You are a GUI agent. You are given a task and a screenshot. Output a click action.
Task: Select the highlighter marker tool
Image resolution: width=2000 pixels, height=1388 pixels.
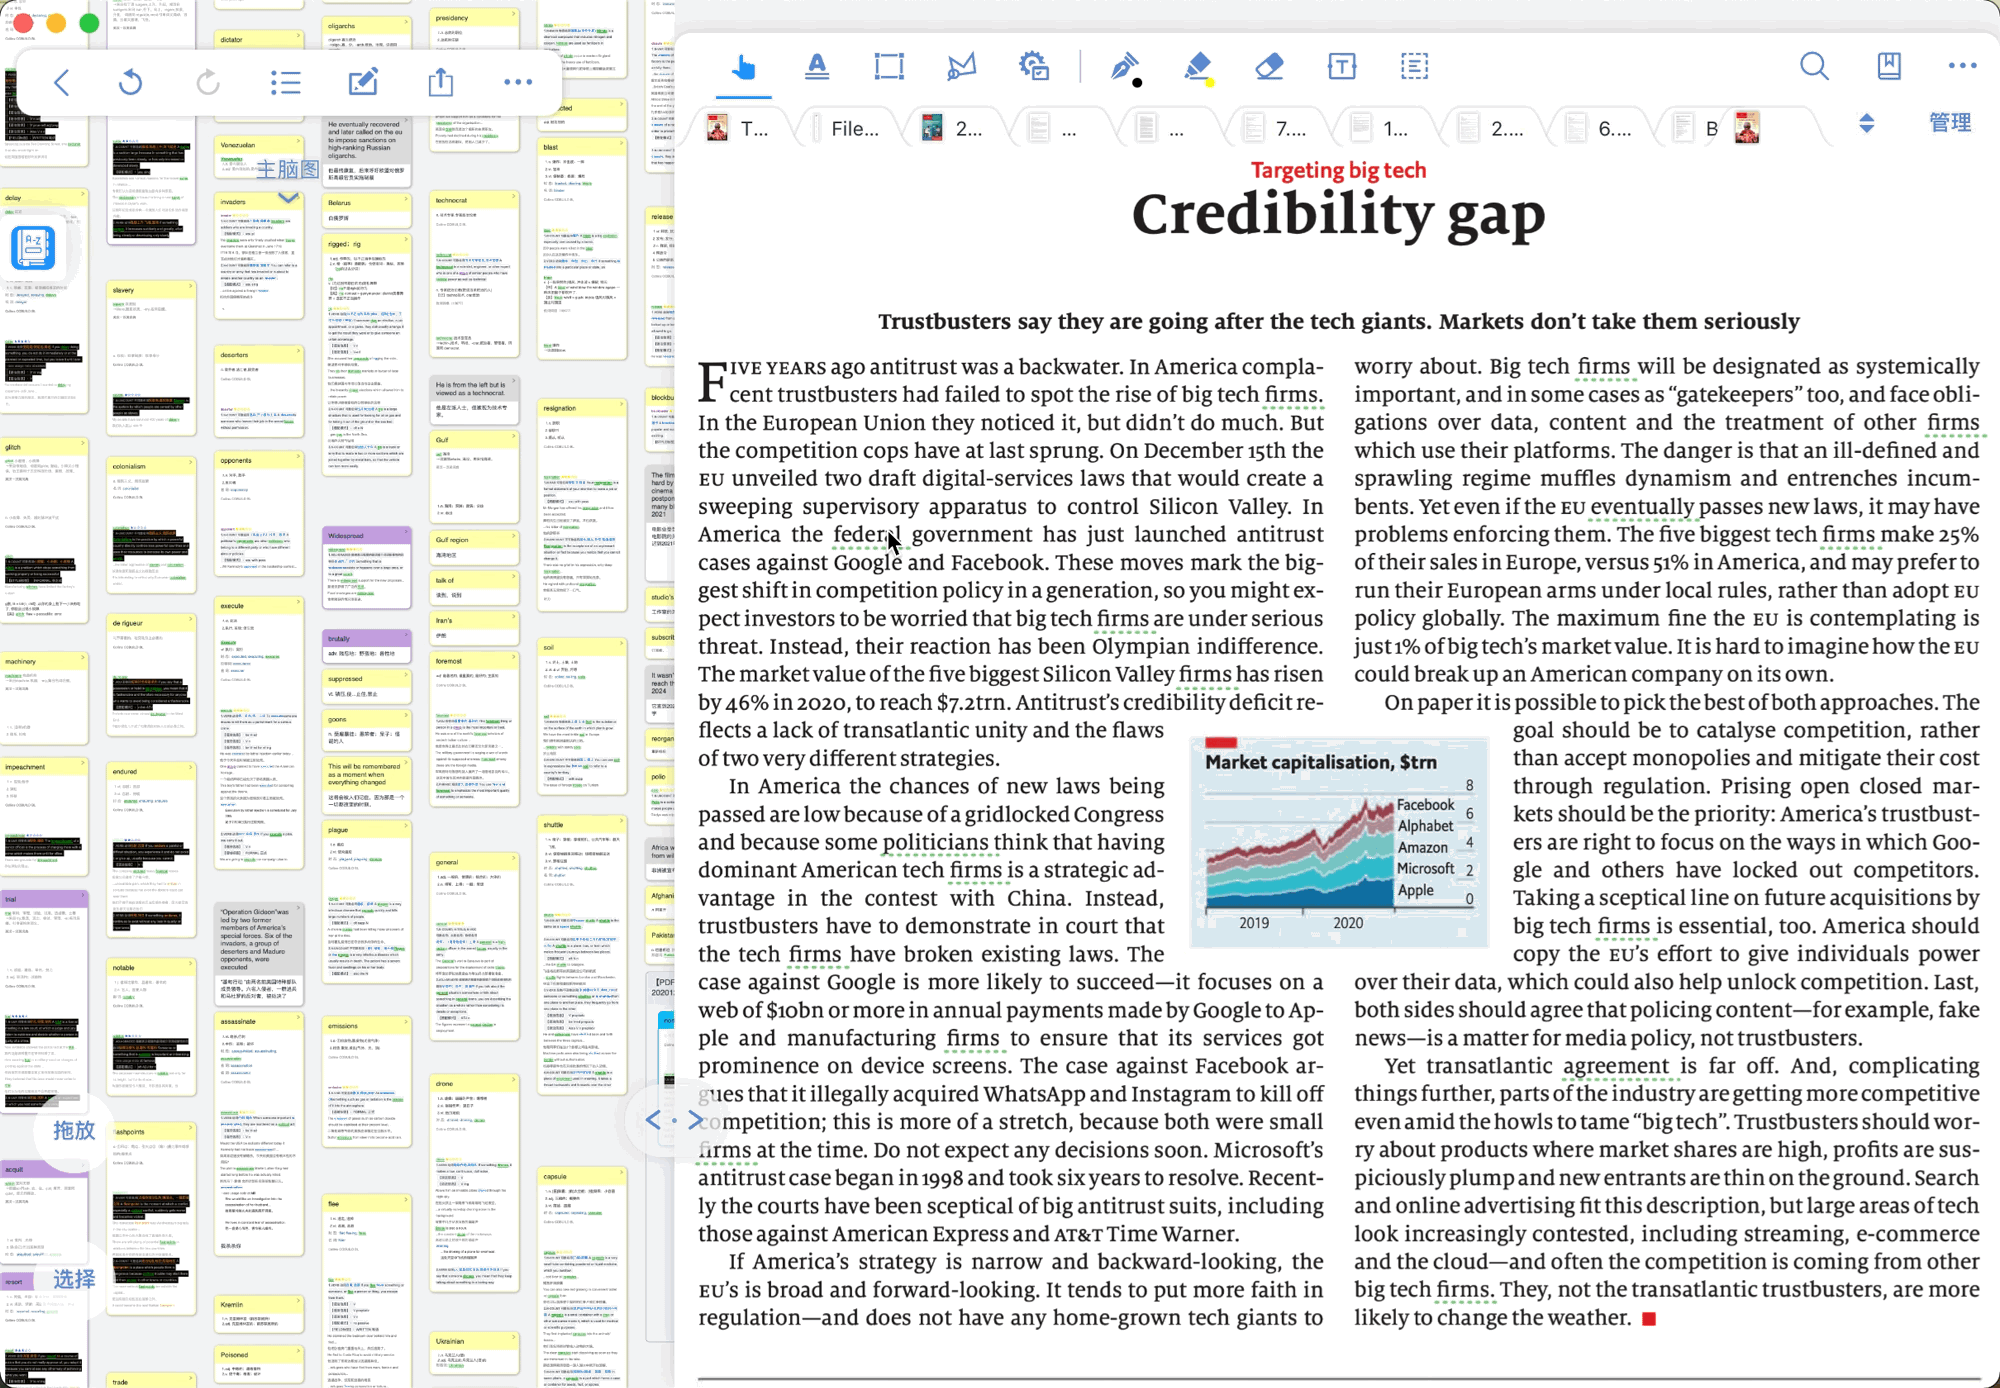coord(1196,67)
